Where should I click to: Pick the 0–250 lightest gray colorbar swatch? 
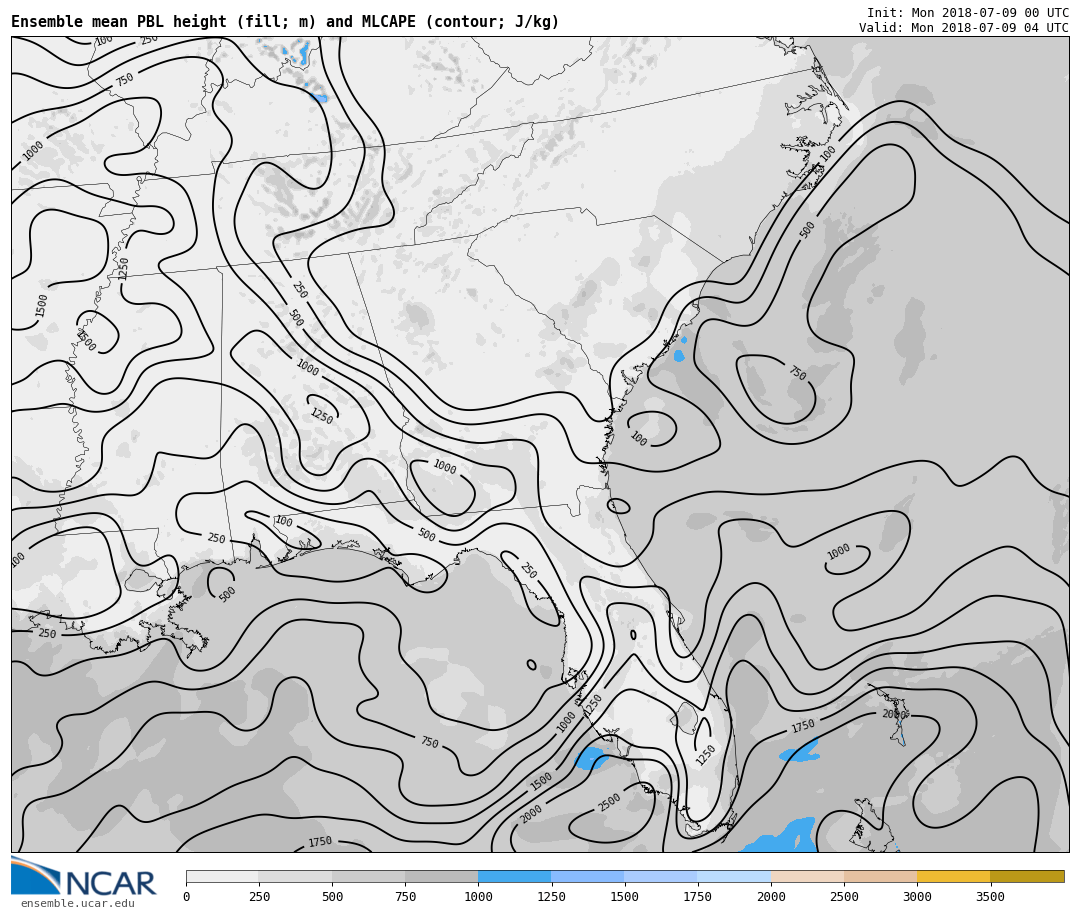coord(222,876)
